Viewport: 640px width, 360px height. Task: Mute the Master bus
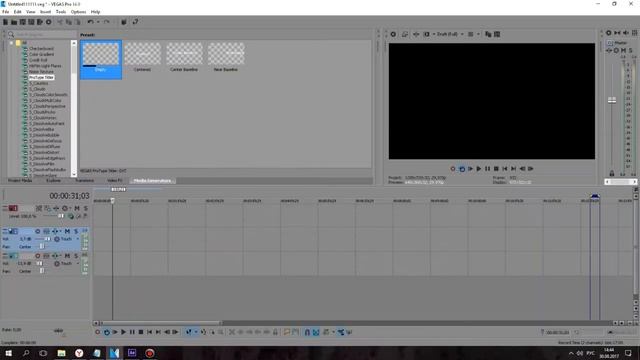[624, 51]
